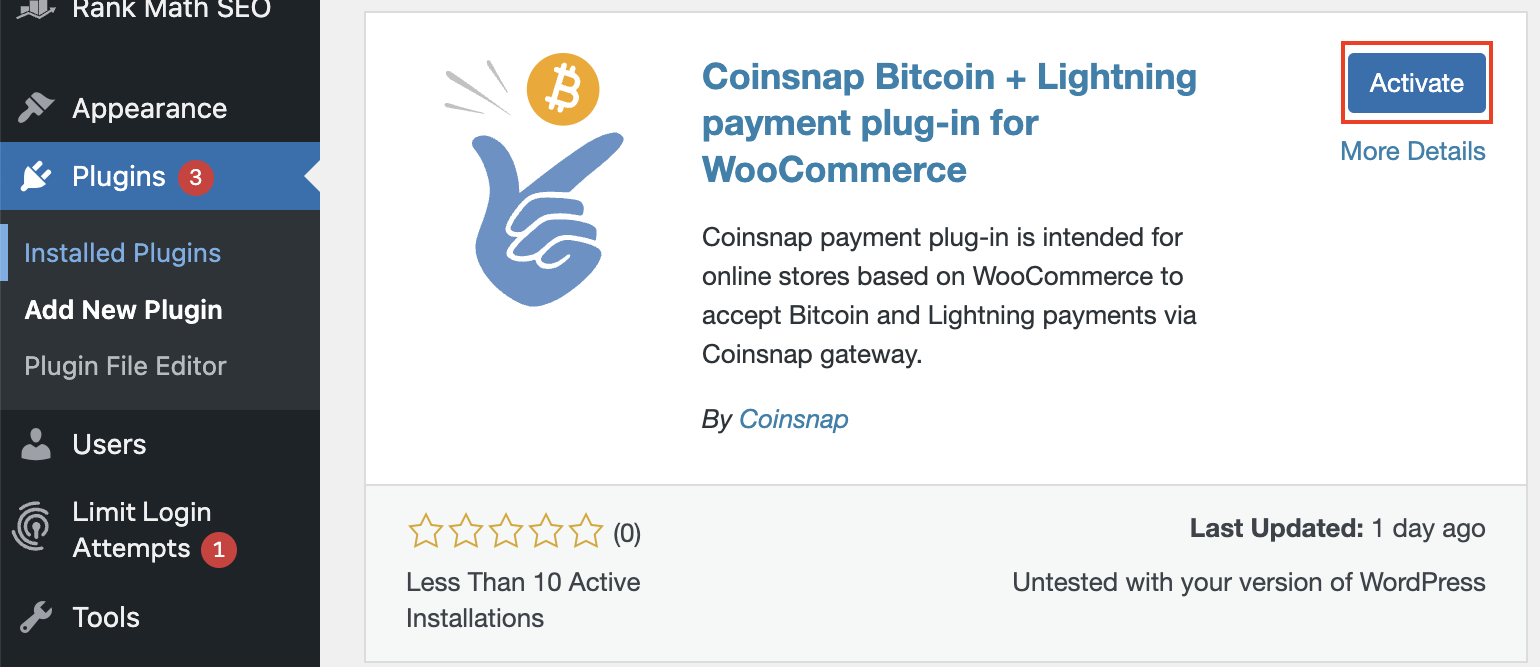The image size is (1540, 667).
Task: Click the Plugins plug icon
Action: click(36, 177)
